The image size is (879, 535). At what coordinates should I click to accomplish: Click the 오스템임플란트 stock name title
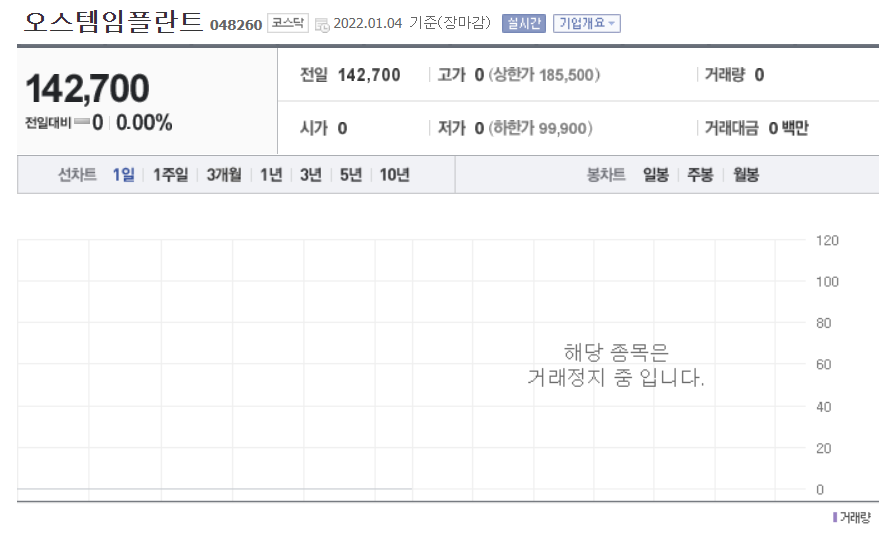pyautogui.click(x=113, y=22)
